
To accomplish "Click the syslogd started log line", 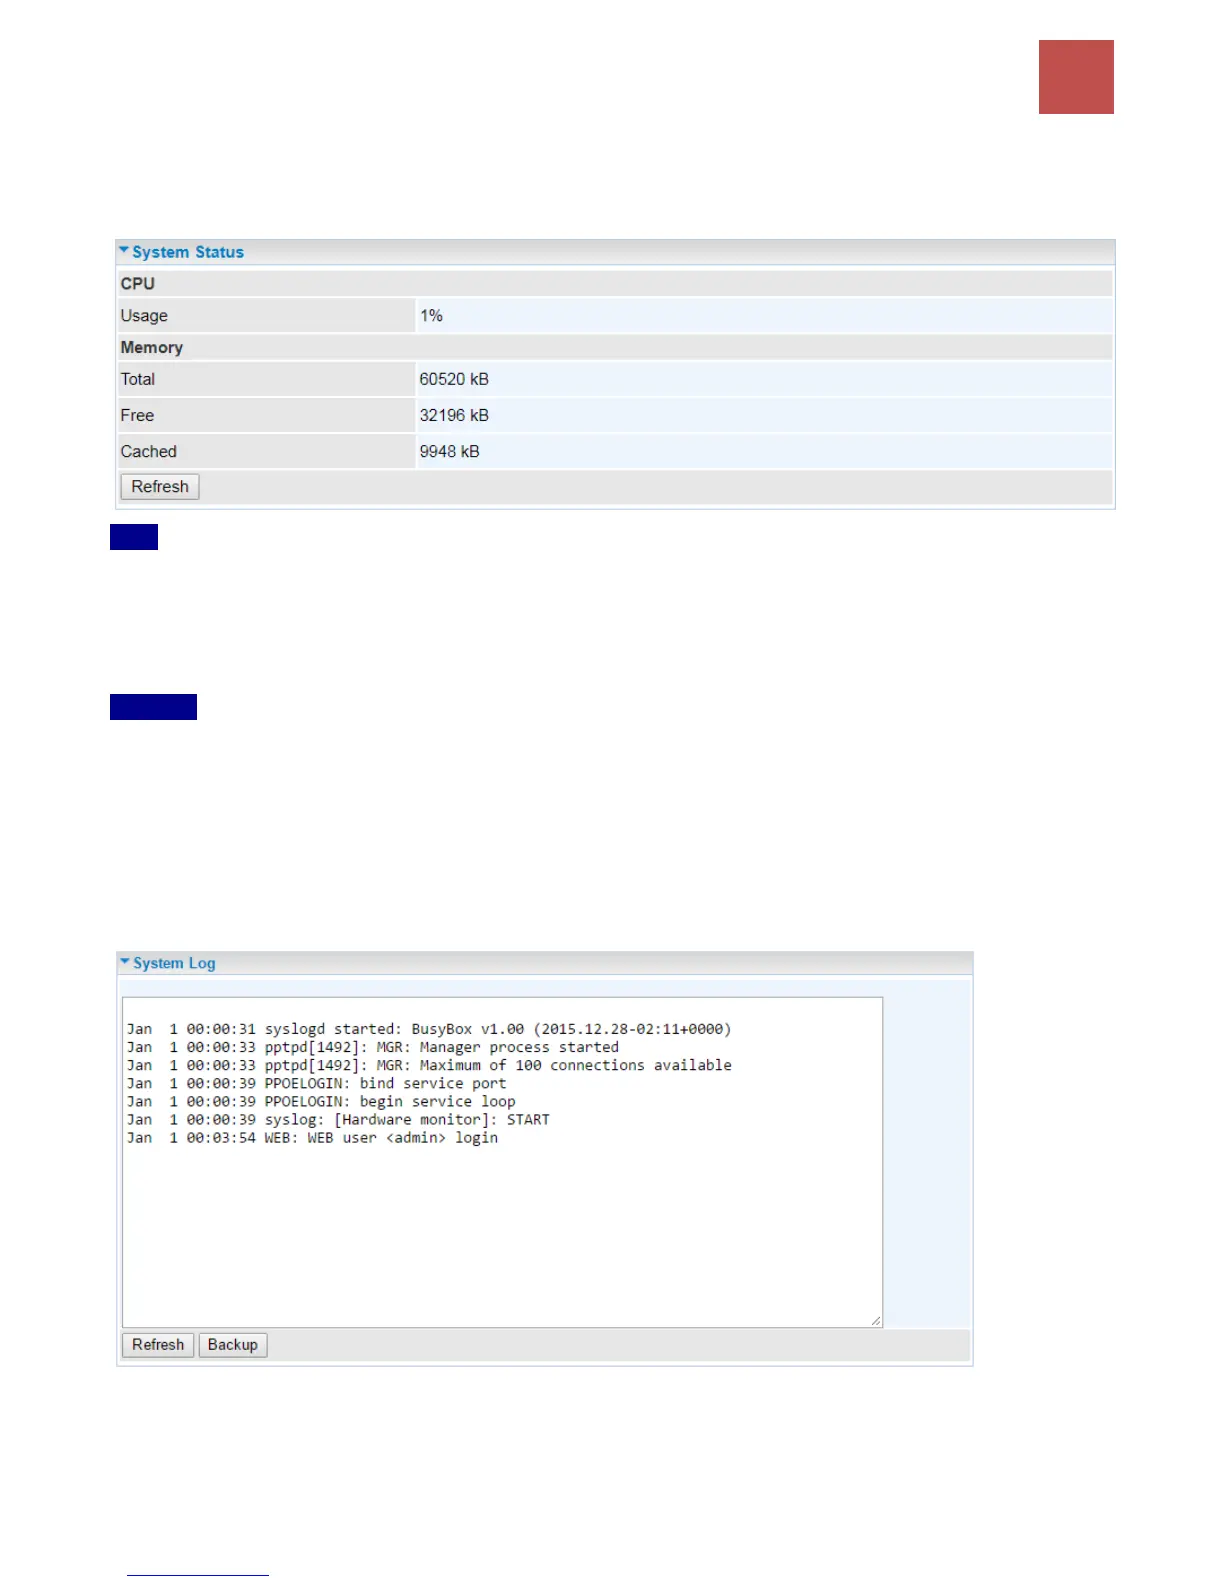I will (429, 1029).
